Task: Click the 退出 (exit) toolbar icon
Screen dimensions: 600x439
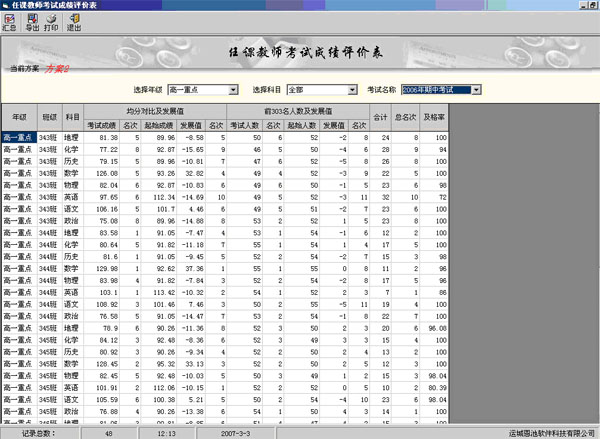Action: (x=74, y=23)
